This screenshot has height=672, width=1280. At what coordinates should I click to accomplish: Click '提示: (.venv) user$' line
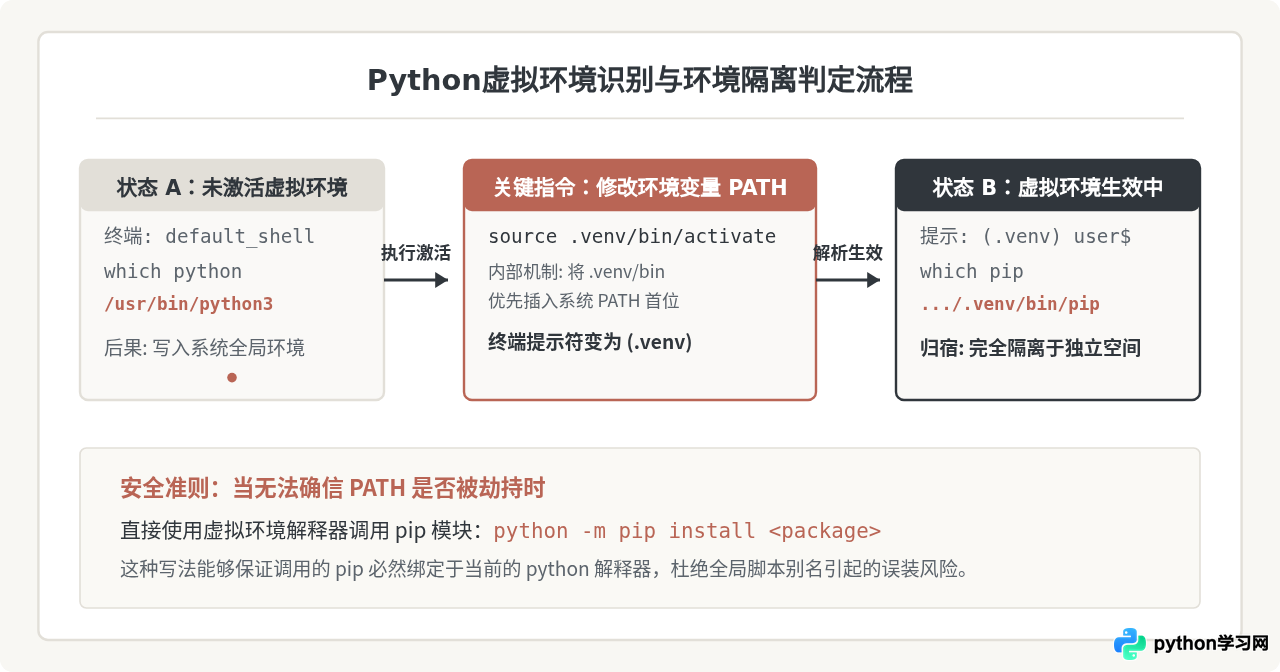click(x=1026, y=237)
